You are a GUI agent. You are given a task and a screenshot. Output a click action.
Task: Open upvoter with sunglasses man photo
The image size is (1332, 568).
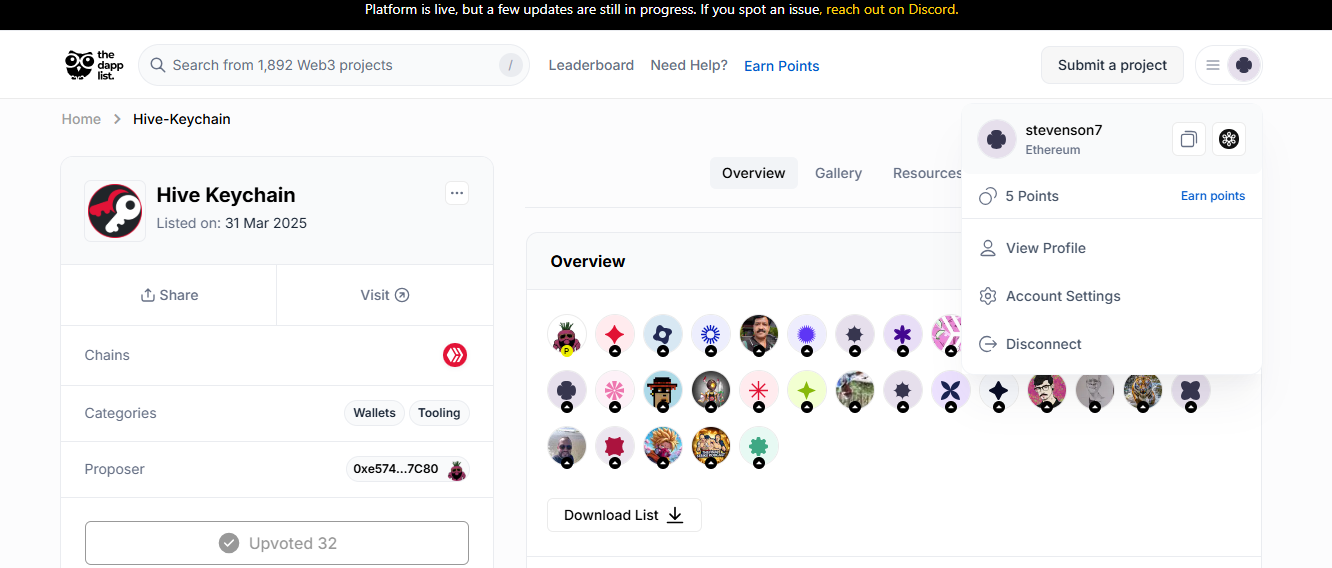pos(567,446)
